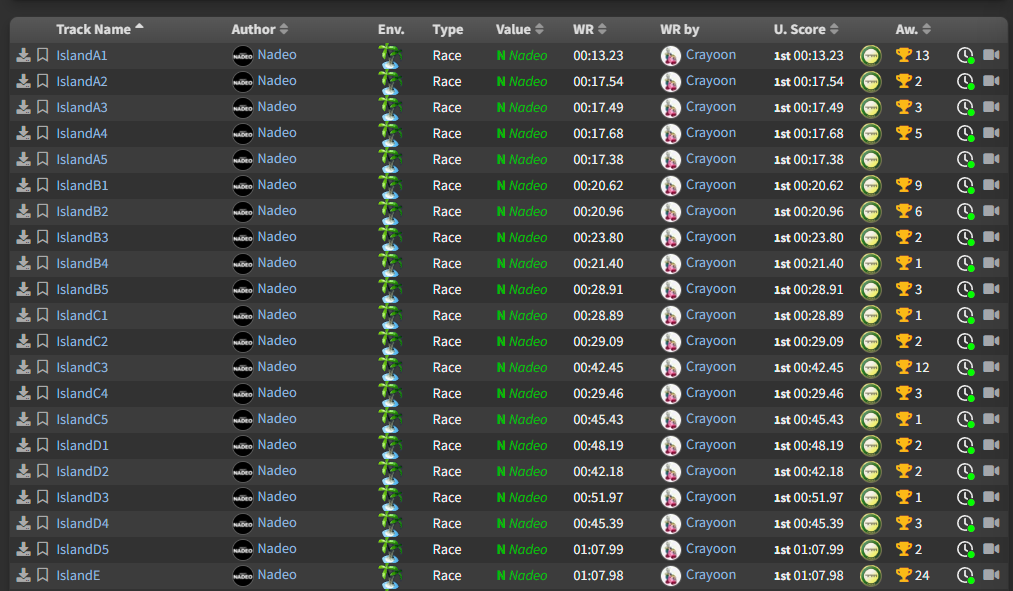This screenshot has width=1013, height=591.
Task: Open leaderboard clock icon for IslandD5
Action: tap(965, 550)
